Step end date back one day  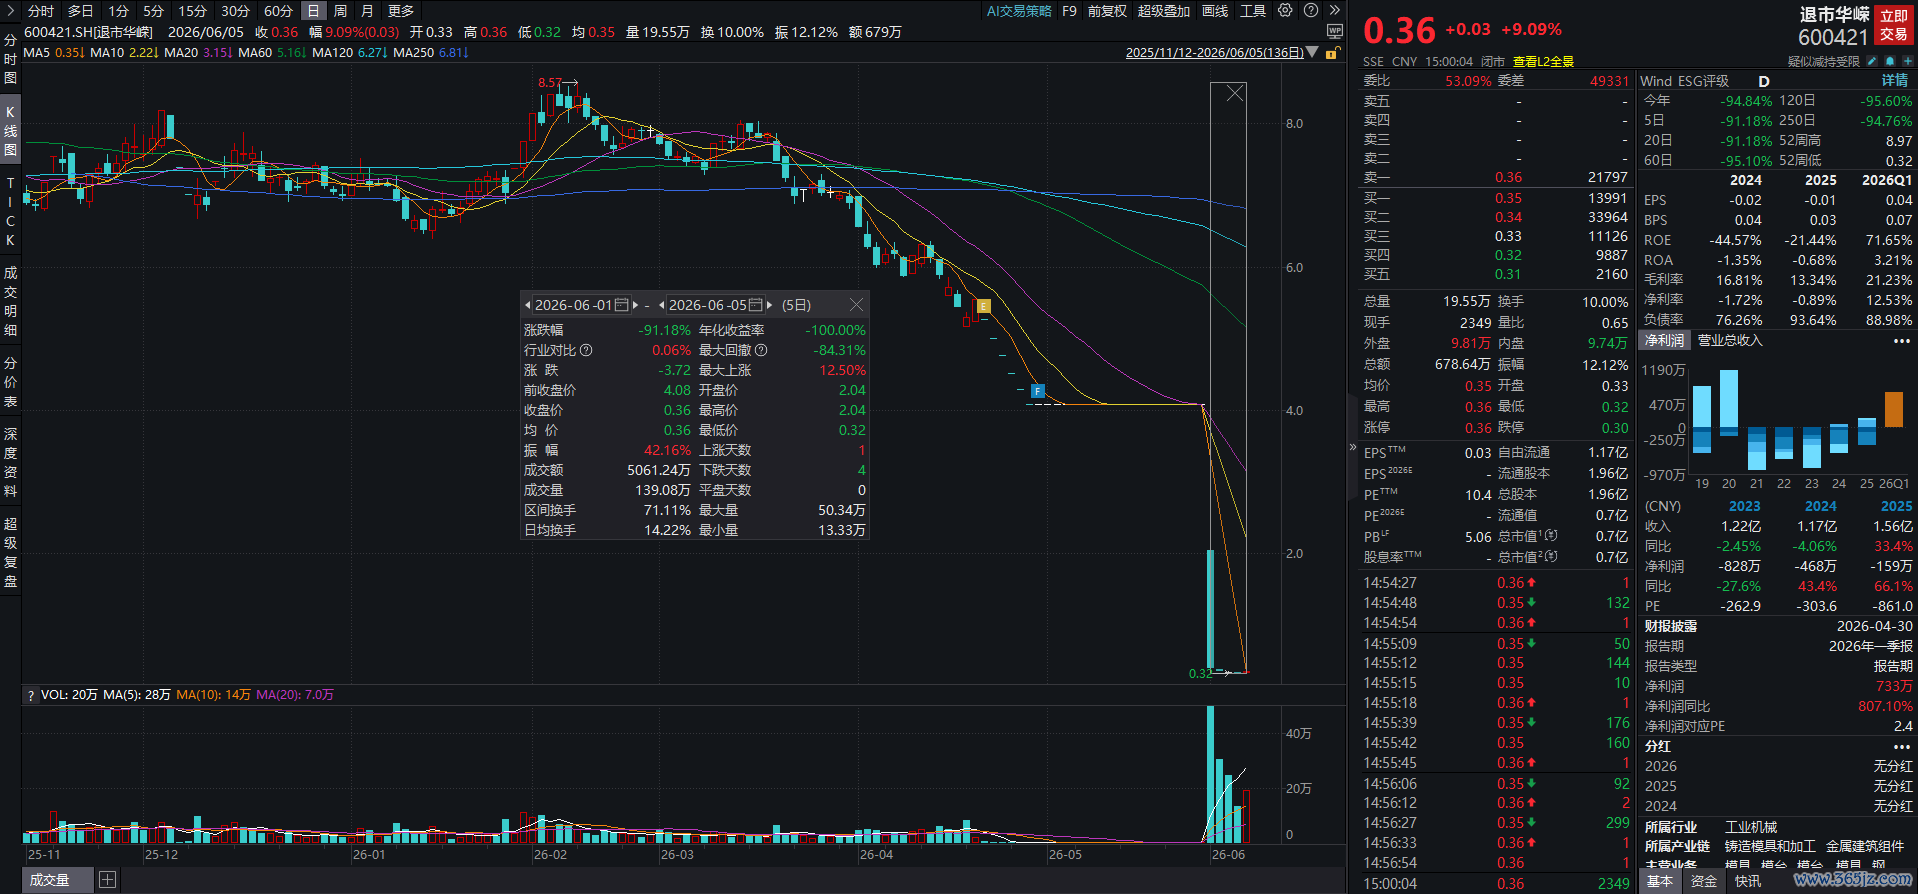click(x=662, y=305)
